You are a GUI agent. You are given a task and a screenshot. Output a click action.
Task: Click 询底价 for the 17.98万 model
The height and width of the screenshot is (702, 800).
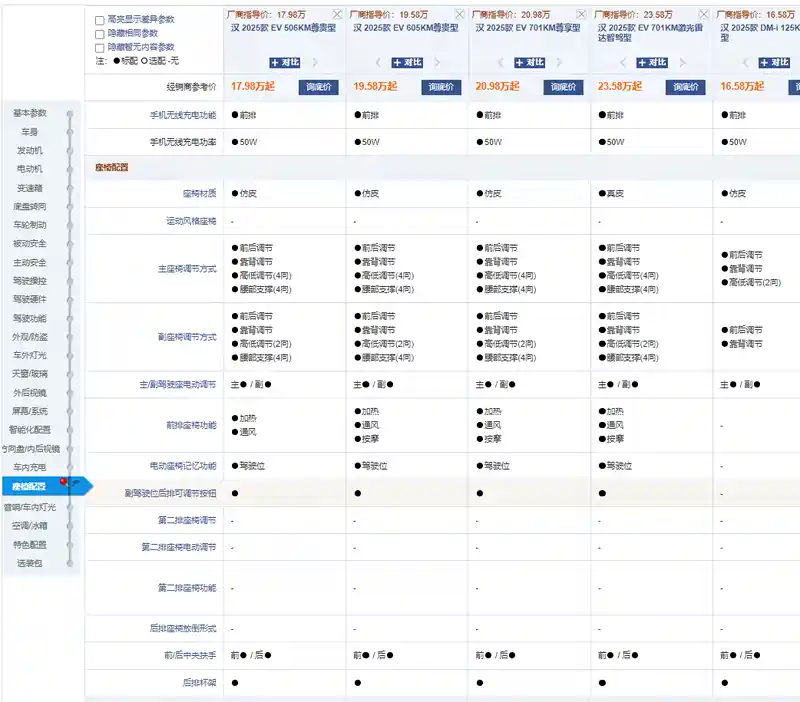[x=318, y=87]
